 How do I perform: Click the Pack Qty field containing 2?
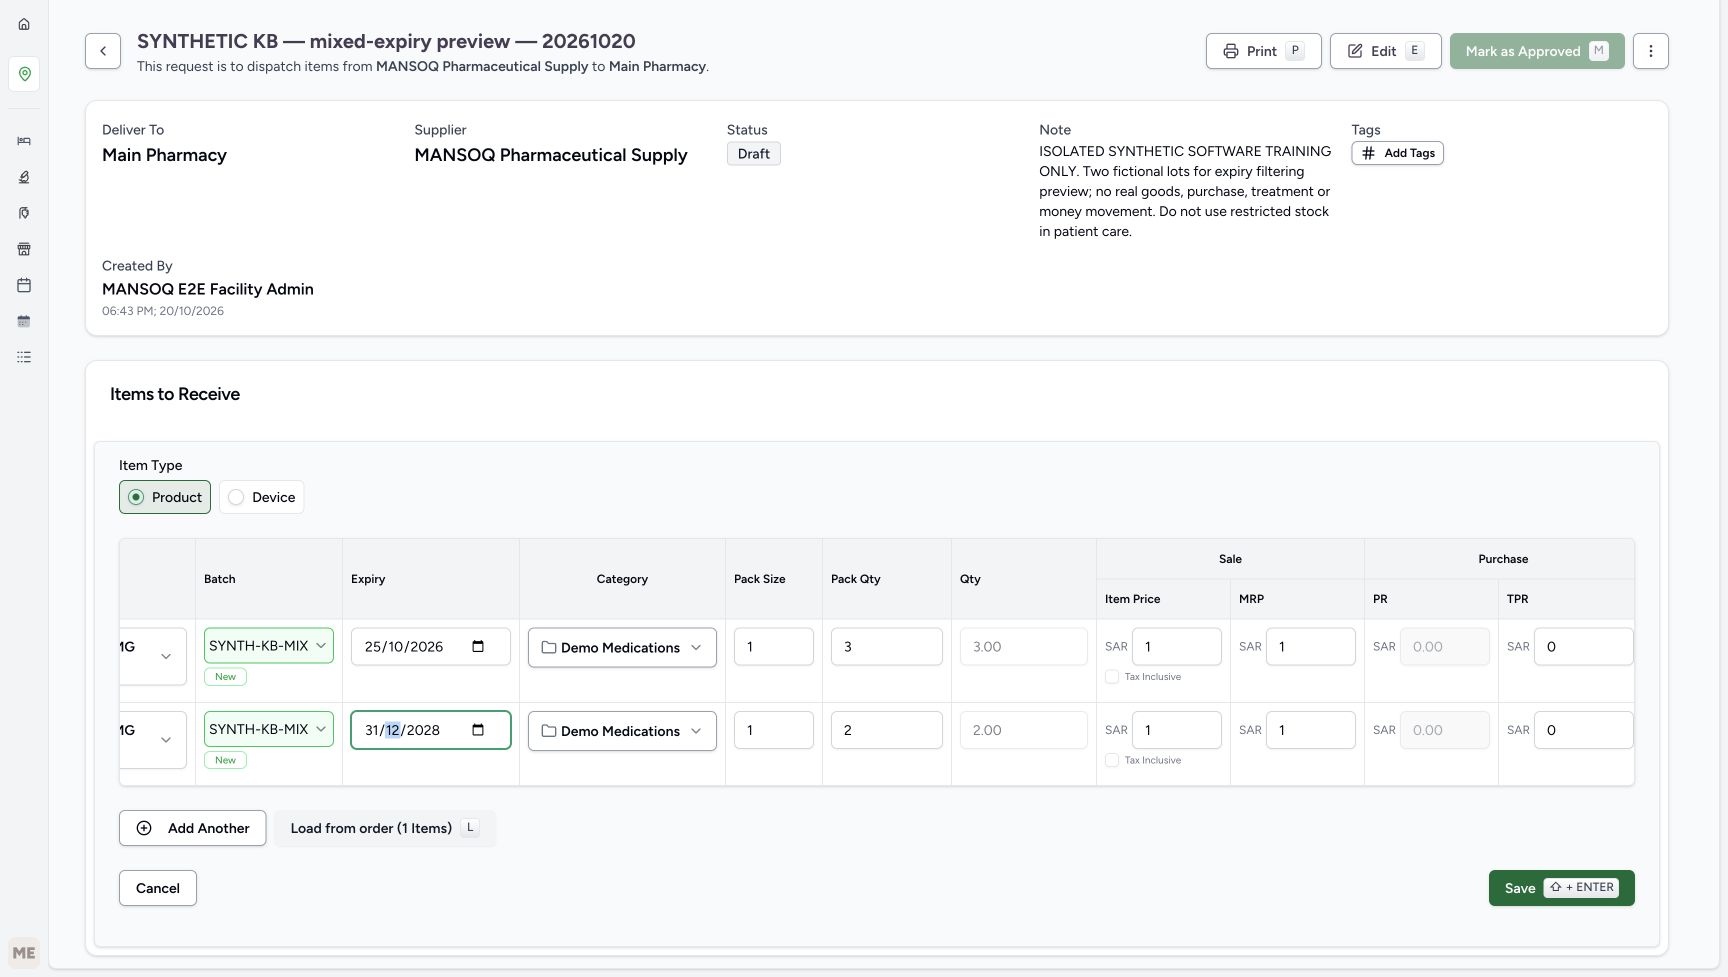point(887,730)
